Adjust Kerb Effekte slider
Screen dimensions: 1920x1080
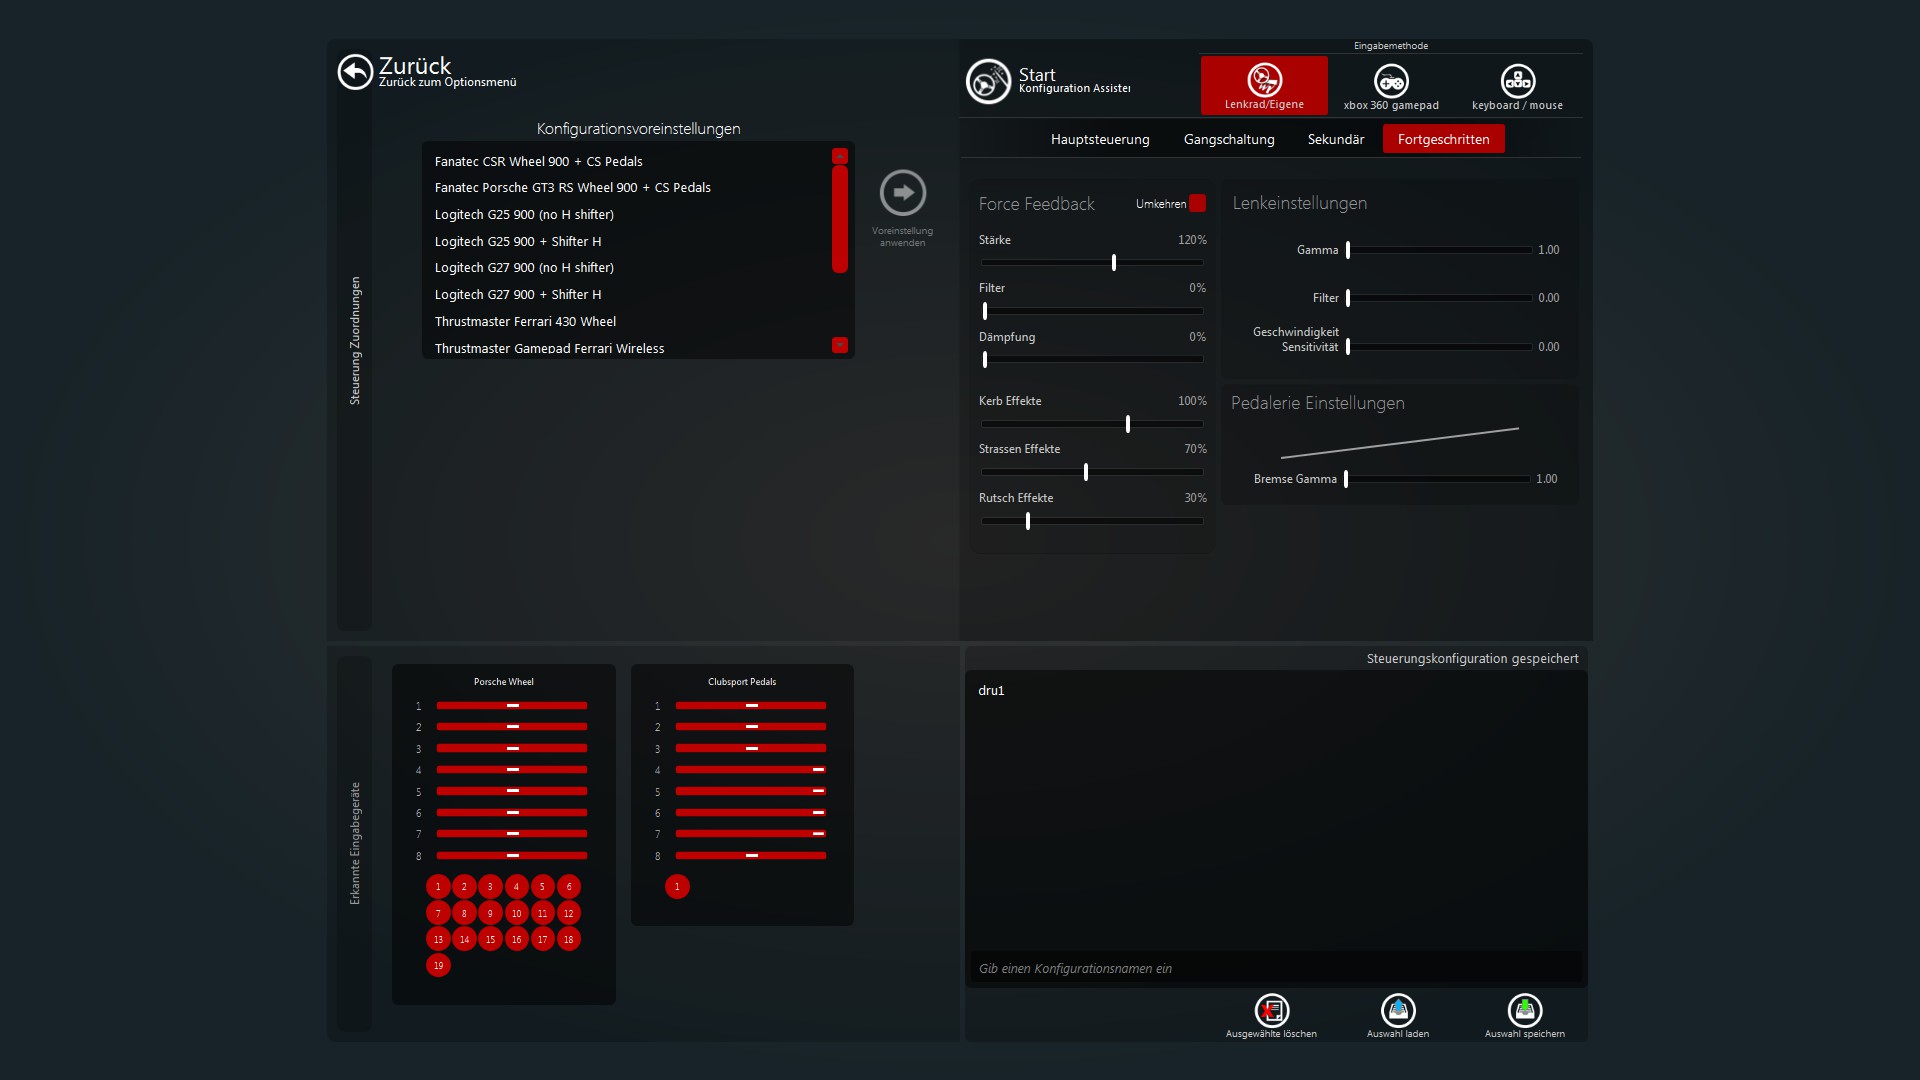pos(1092,424)
